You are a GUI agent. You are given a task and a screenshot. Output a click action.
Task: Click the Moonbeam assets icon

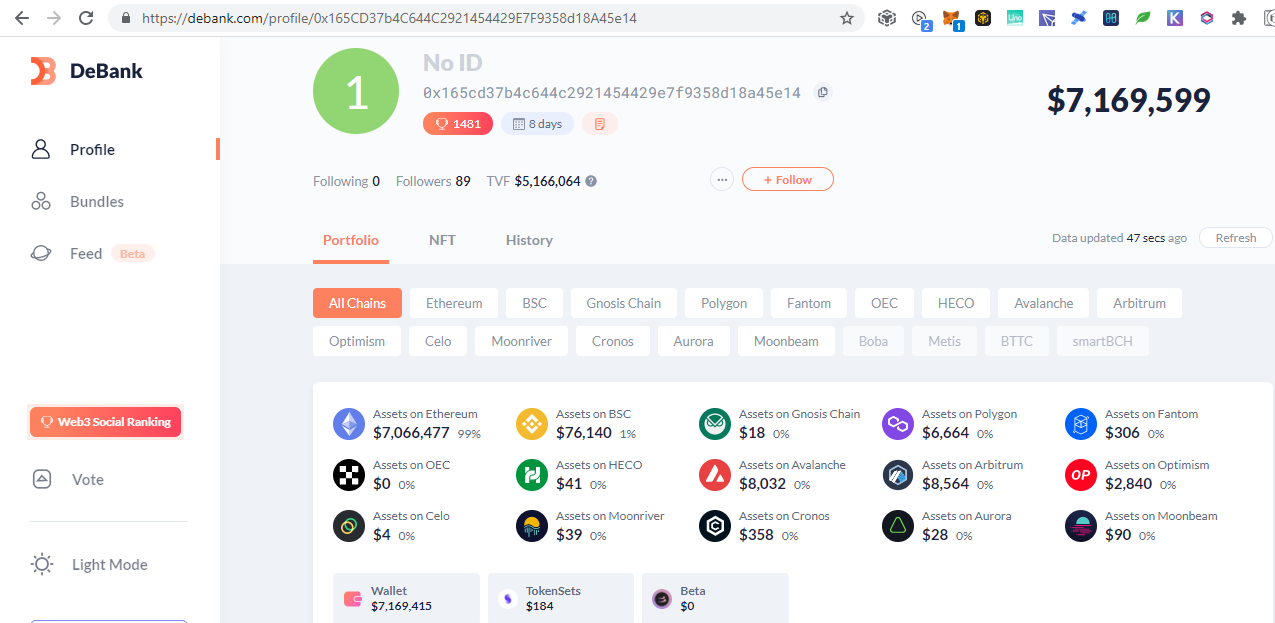[1081, 526]
